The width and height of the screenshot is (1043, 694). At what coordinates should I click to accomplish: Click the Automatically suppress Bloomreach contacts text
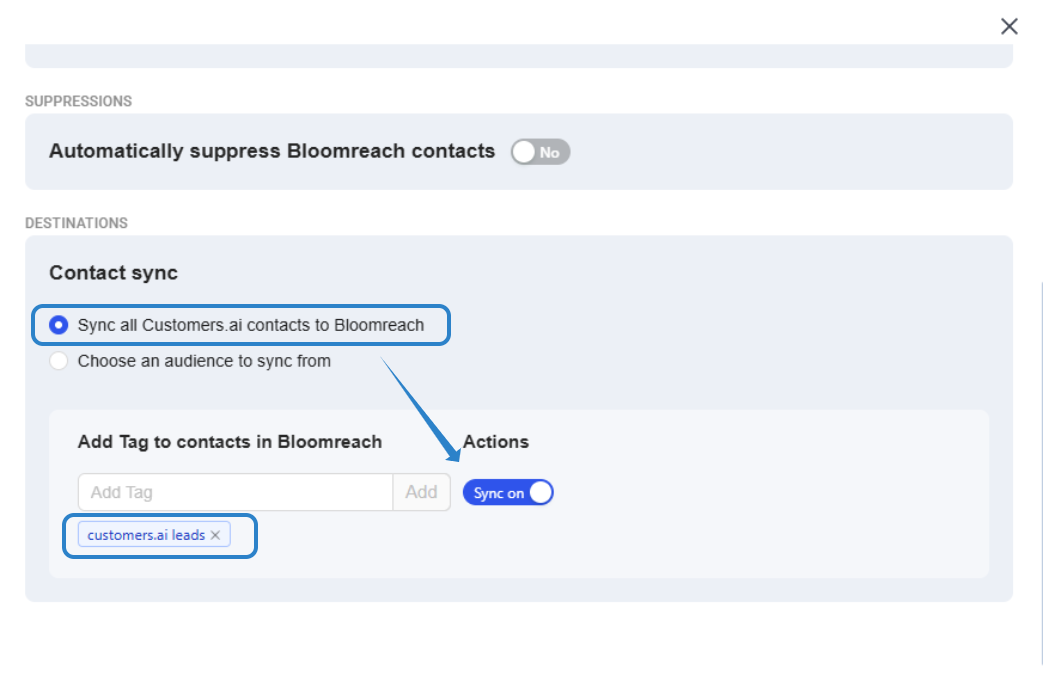point(271,151)
